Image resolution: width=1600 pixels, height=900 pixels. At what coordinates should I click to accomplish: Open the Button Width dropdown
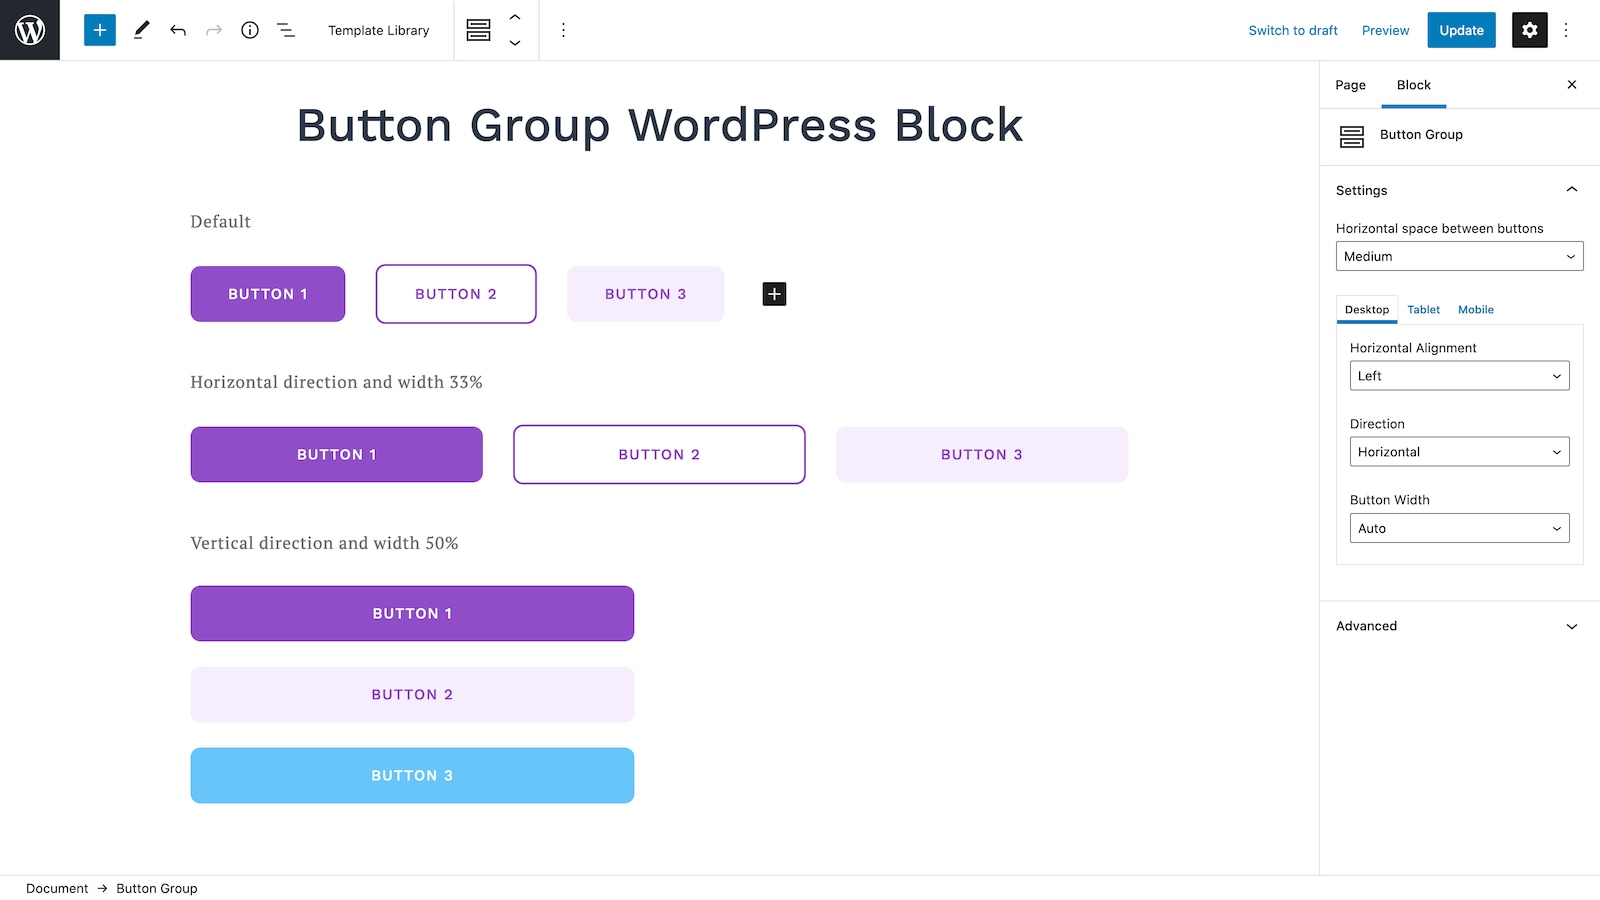[x=1459, y=528]
